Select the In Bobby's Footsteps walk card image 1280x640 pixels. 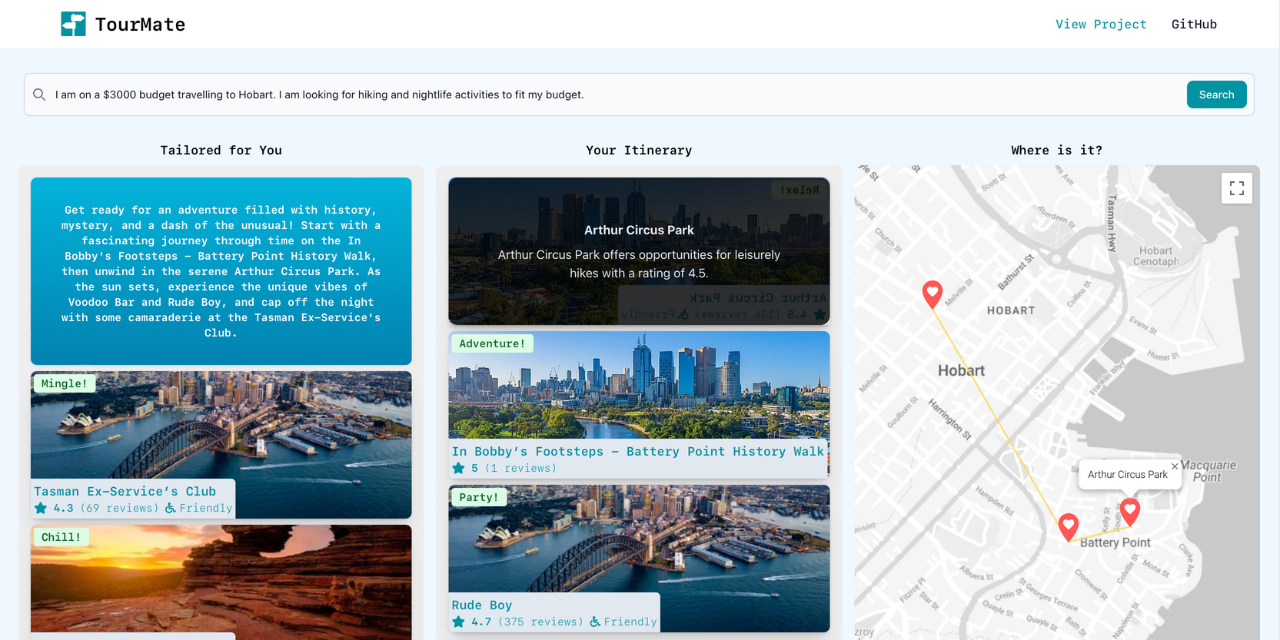pyautogui.click(x=639, y=385)
